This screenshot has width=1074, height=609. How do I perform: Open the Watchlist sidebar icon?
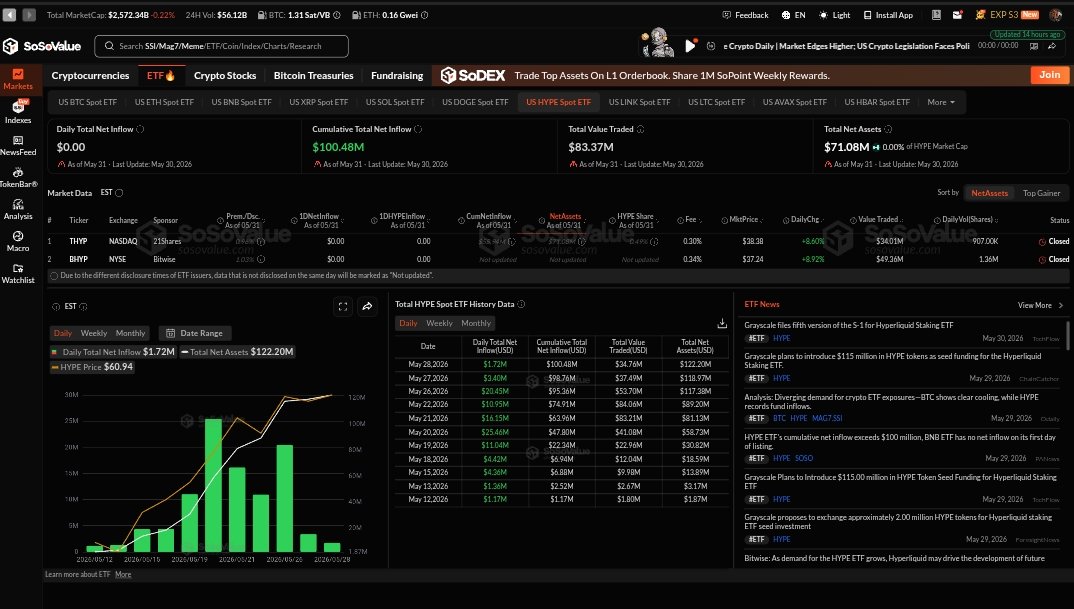(18, 273)
